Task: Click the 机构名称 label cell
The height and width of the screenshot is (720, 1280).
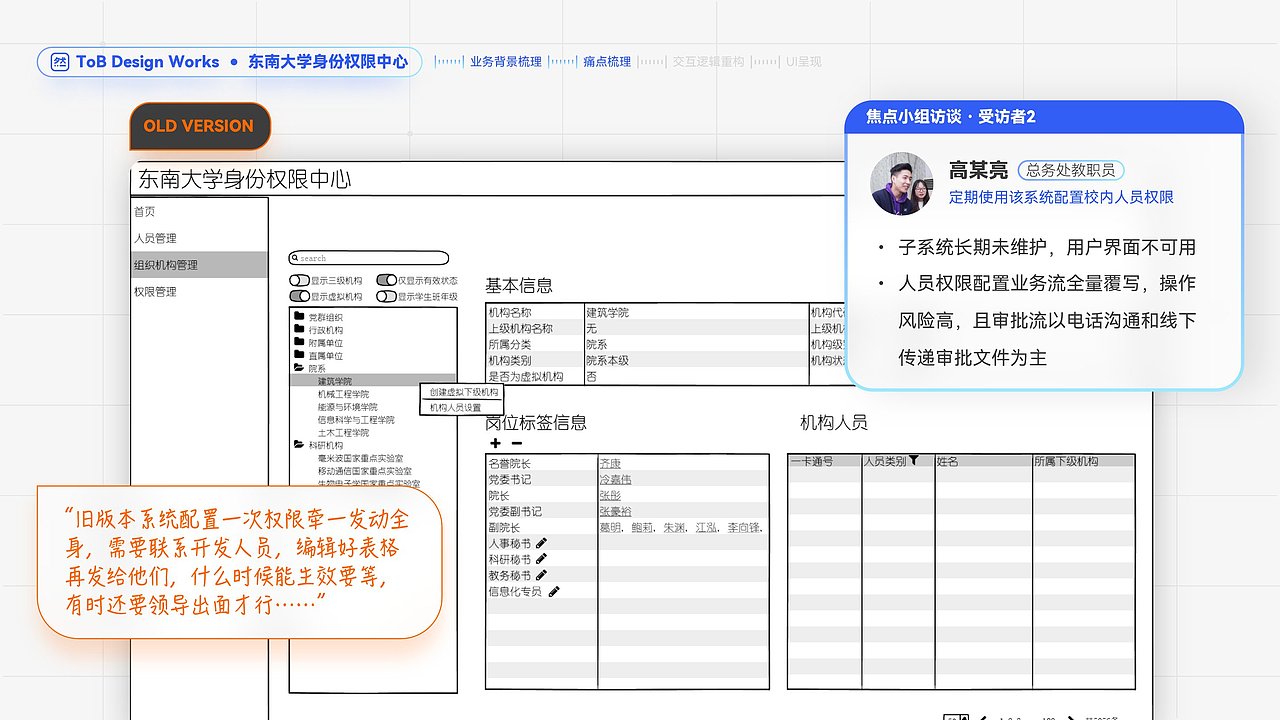Action: click(x=534, y=313)
